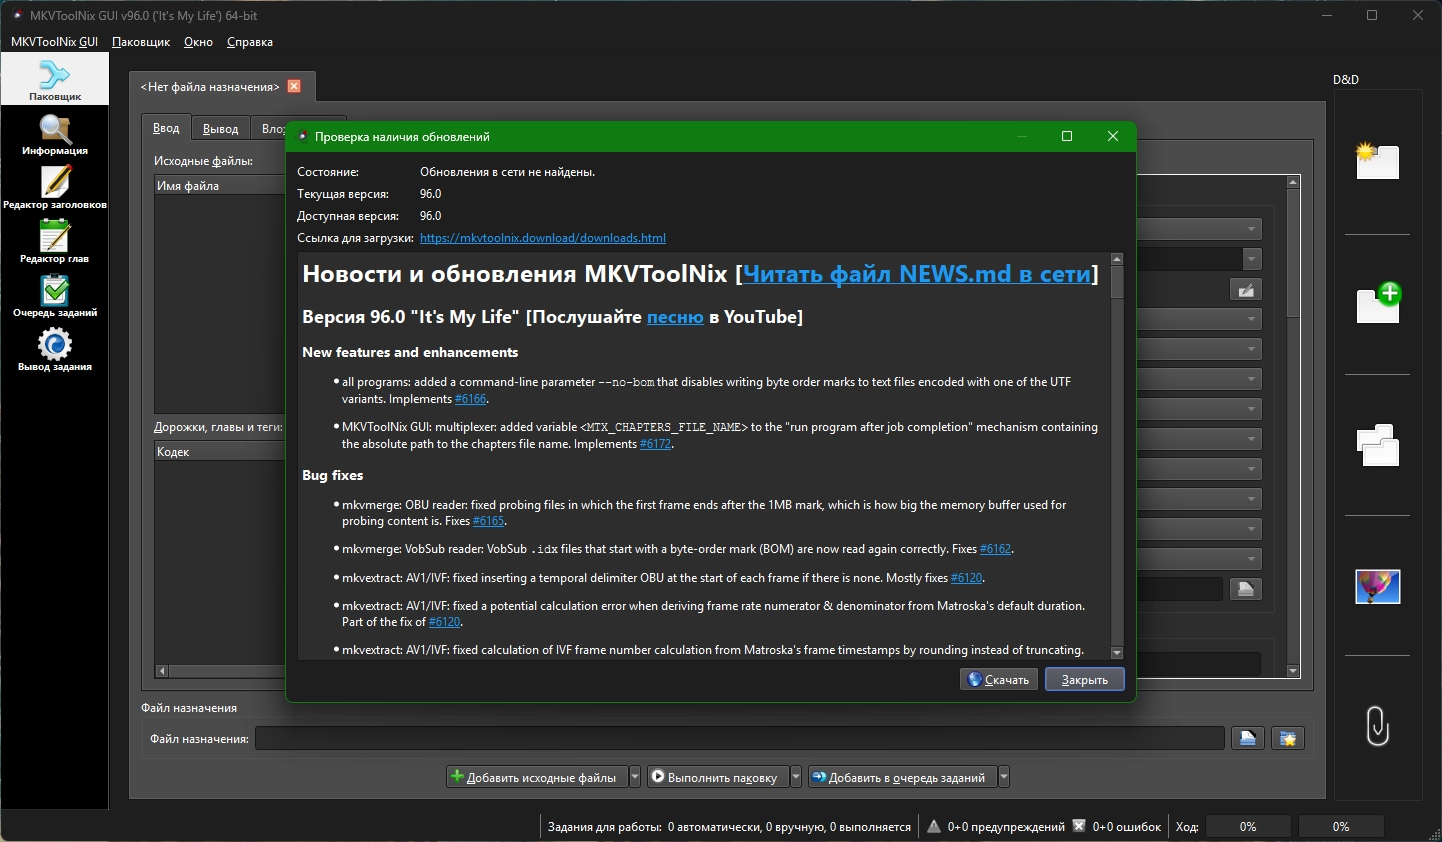The width and height of the screenshot is (1442, 842).
Task: Click the errors icon in the status bar
Action: (x=1079, y=826)
